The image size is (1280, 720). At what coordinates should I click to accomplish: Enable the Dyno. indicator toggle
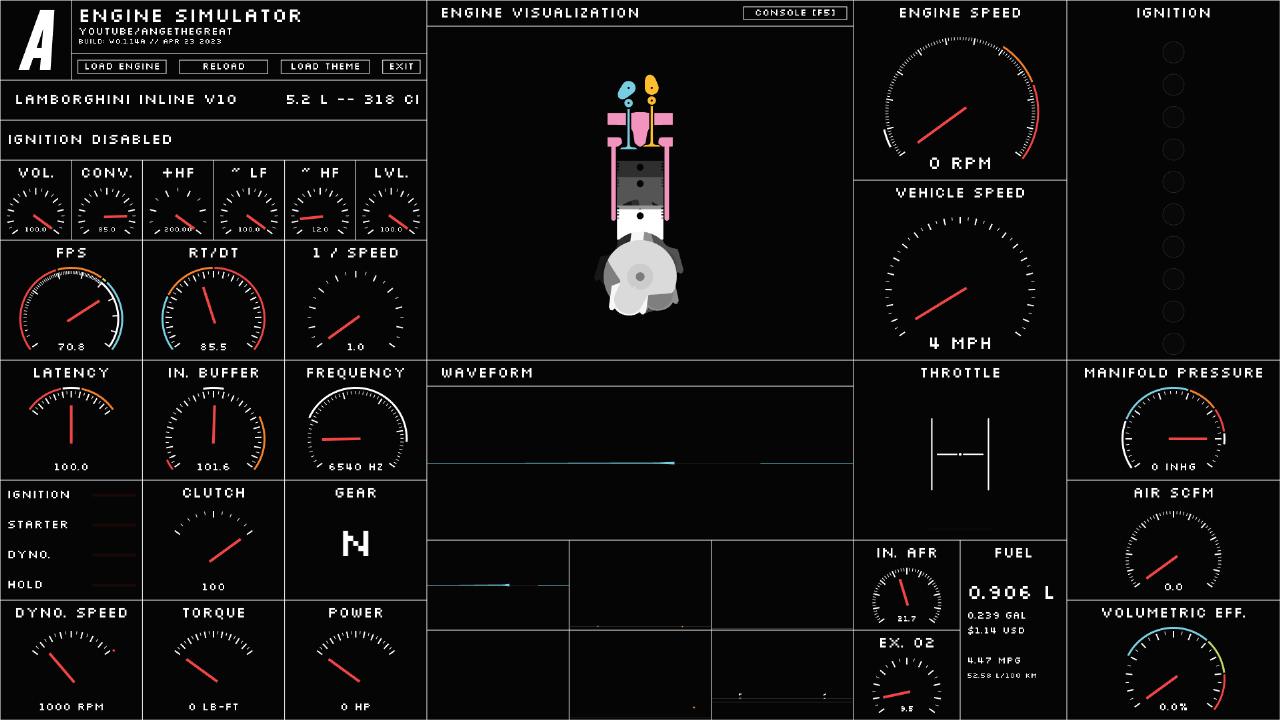113,555
